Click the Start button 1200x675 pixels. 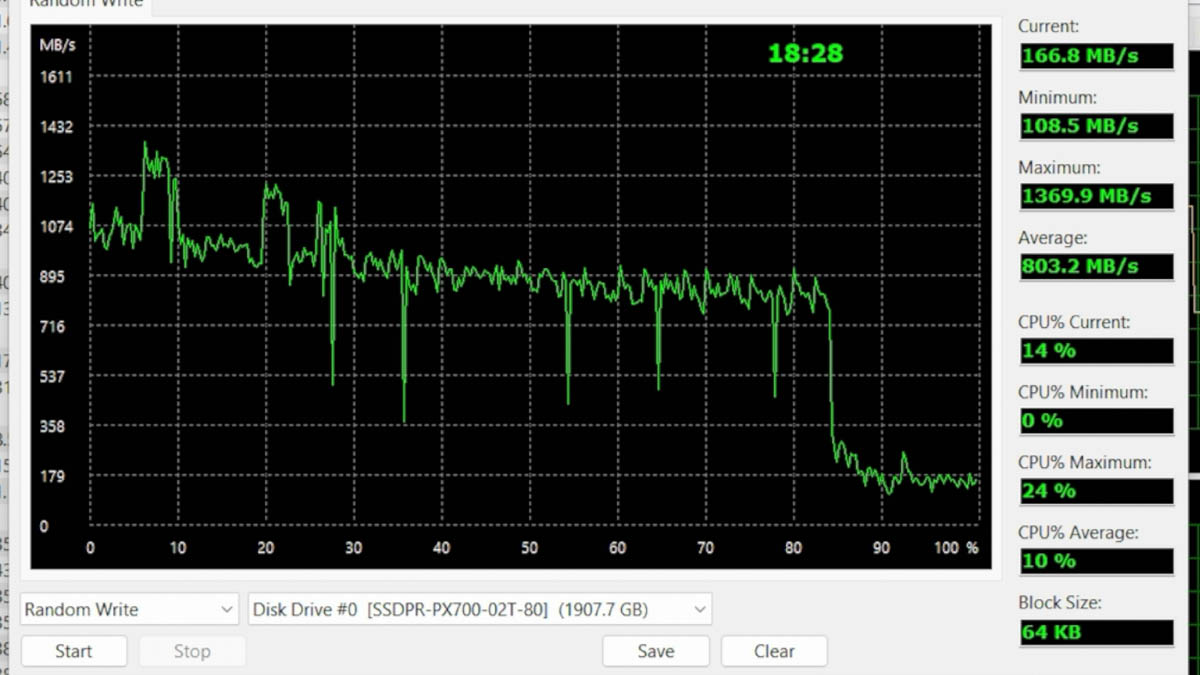click(x=74, y=651)
